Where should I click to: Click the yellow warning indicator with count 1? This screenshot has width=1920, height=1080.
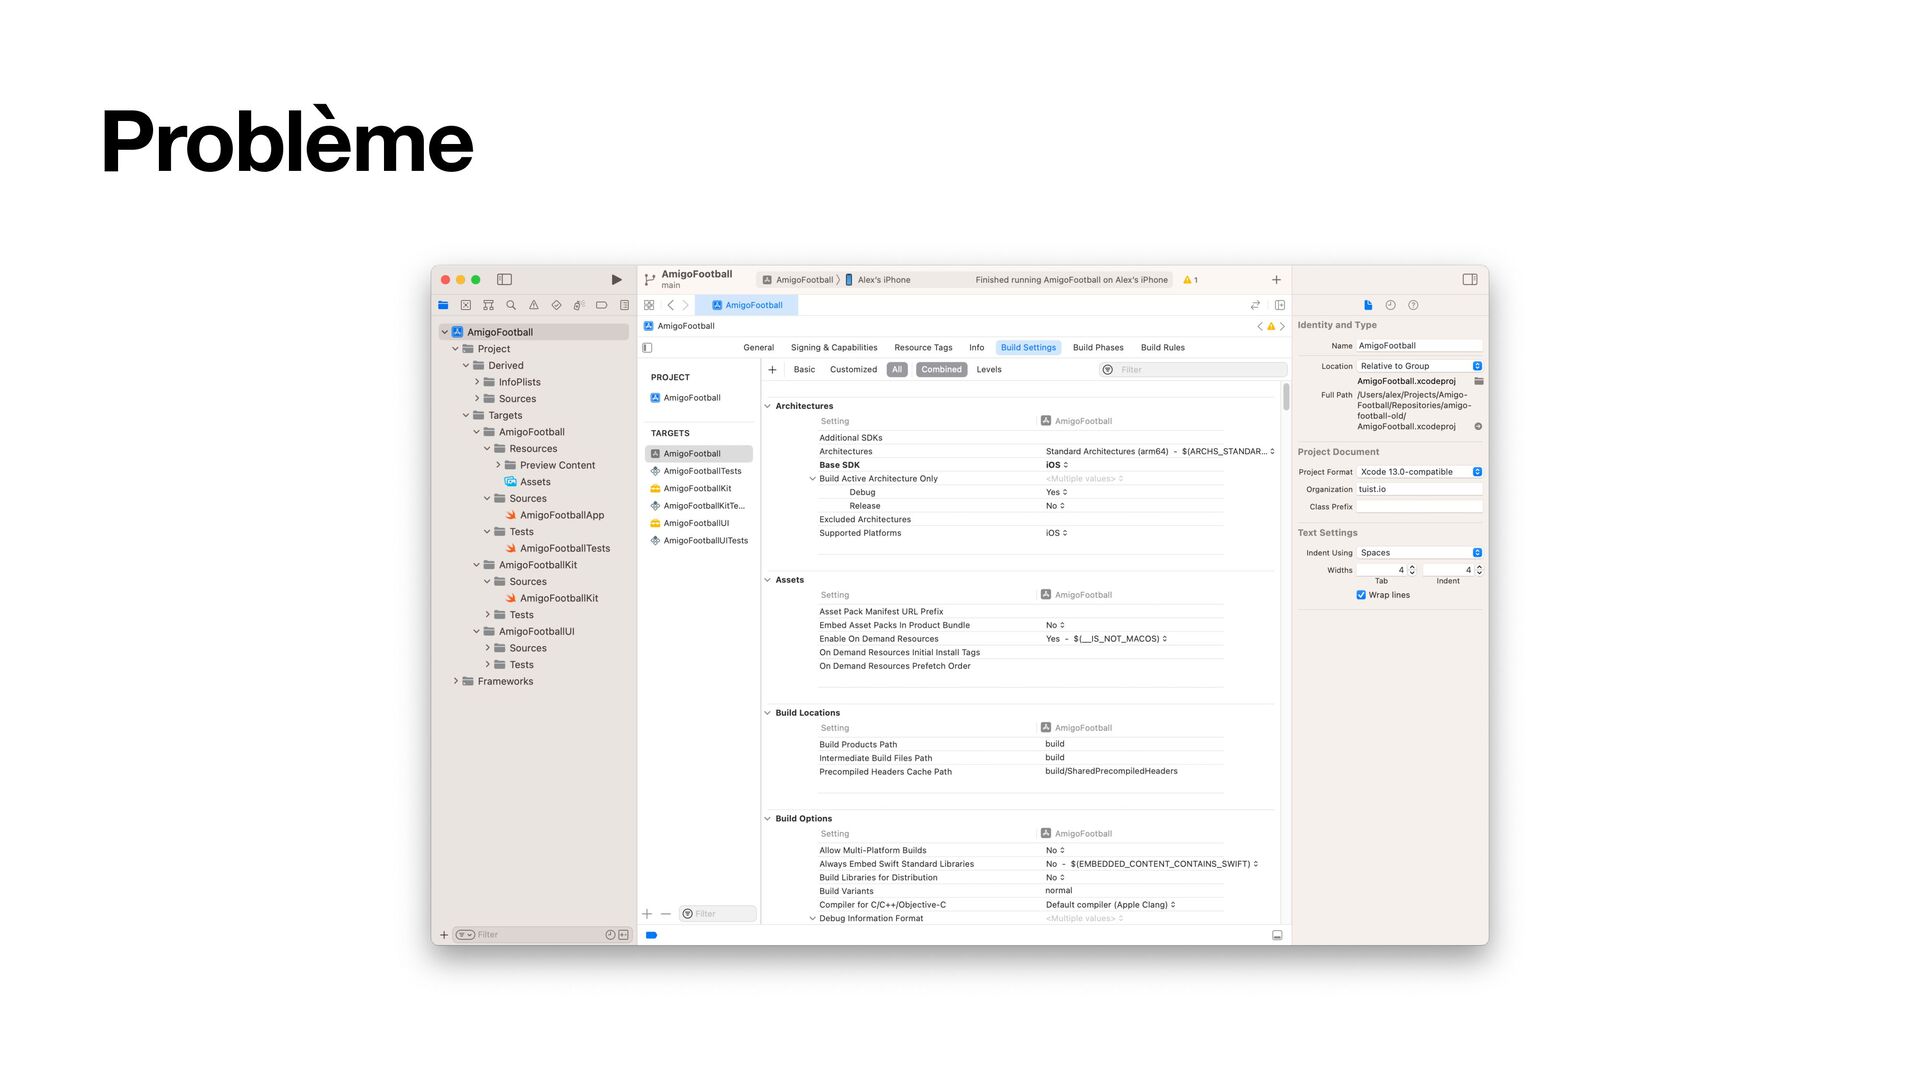[1190, 280]
